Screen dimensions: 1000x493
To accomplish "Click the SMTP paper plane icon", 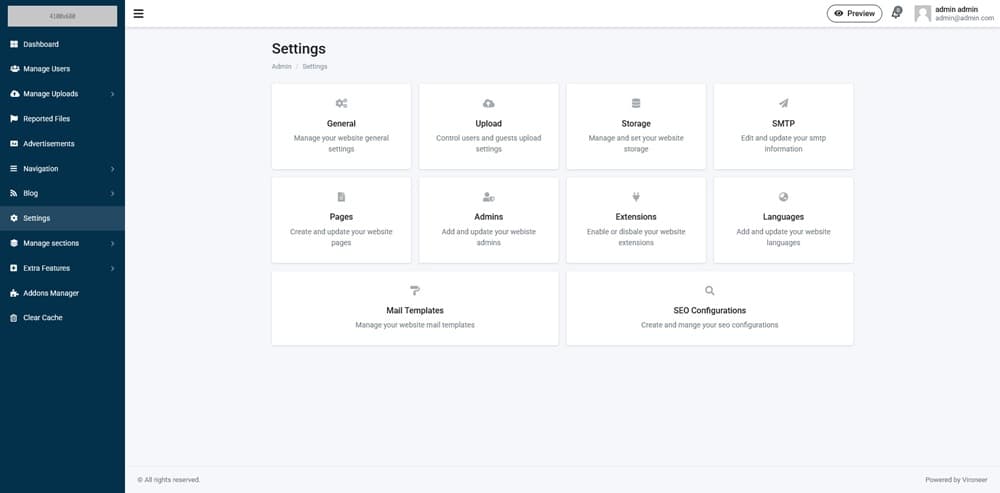I will click(x=783, y=103).
